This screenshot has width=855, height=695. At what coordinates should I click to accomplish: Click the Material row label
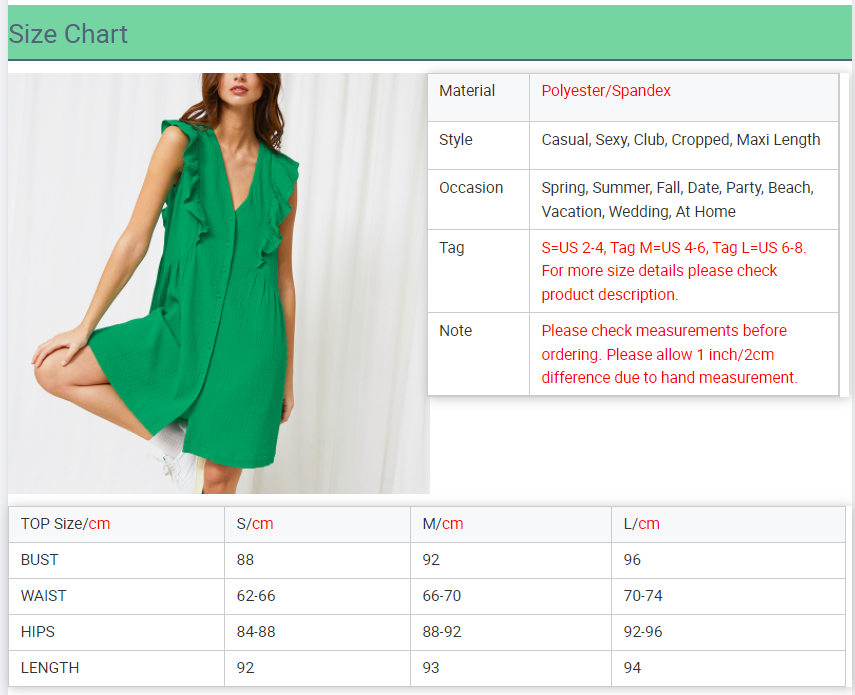(x=467, y=91)
